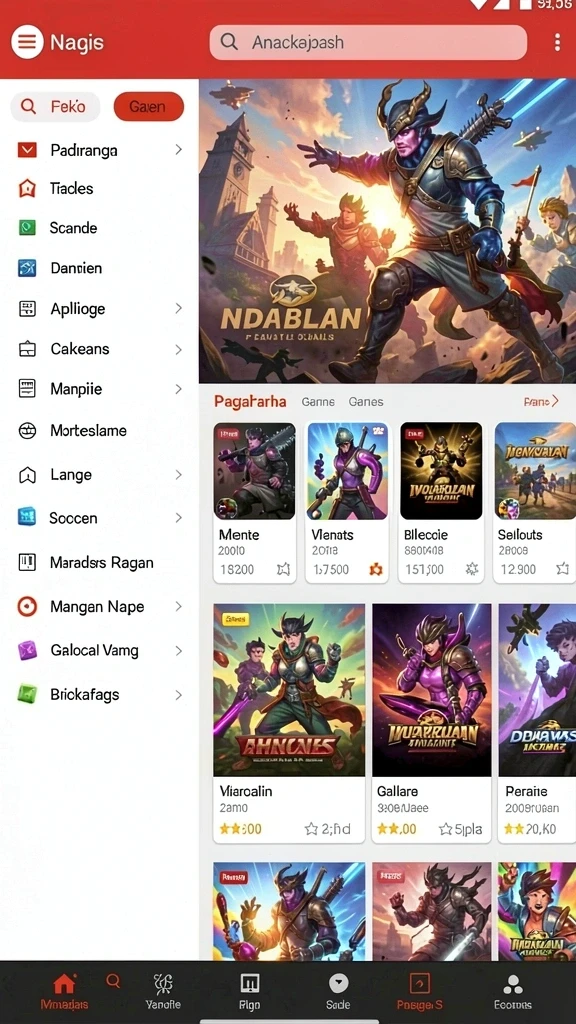This screenshot has width=576, height=1024.
Task: Toggle favorite star on the Sellouts card
Action: pos(562,569)
